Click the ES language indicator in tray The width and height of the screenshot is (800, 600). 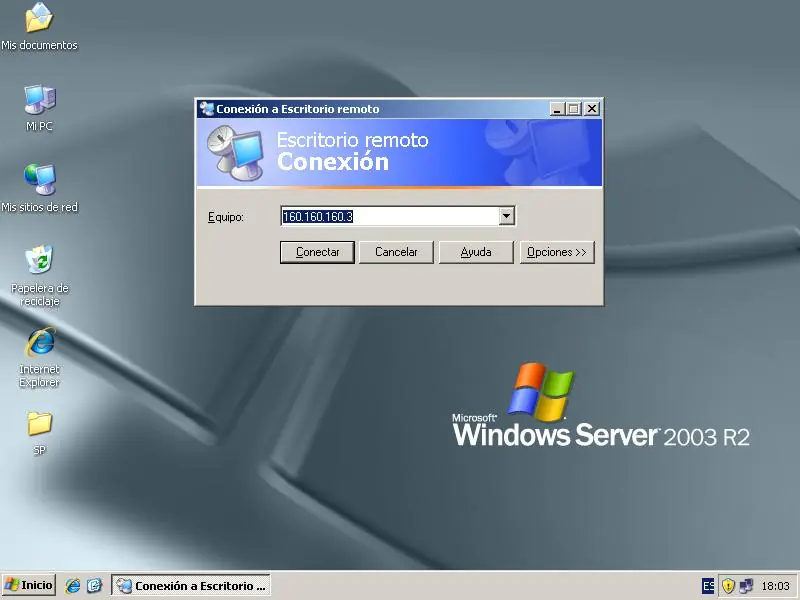coord(708,586)
